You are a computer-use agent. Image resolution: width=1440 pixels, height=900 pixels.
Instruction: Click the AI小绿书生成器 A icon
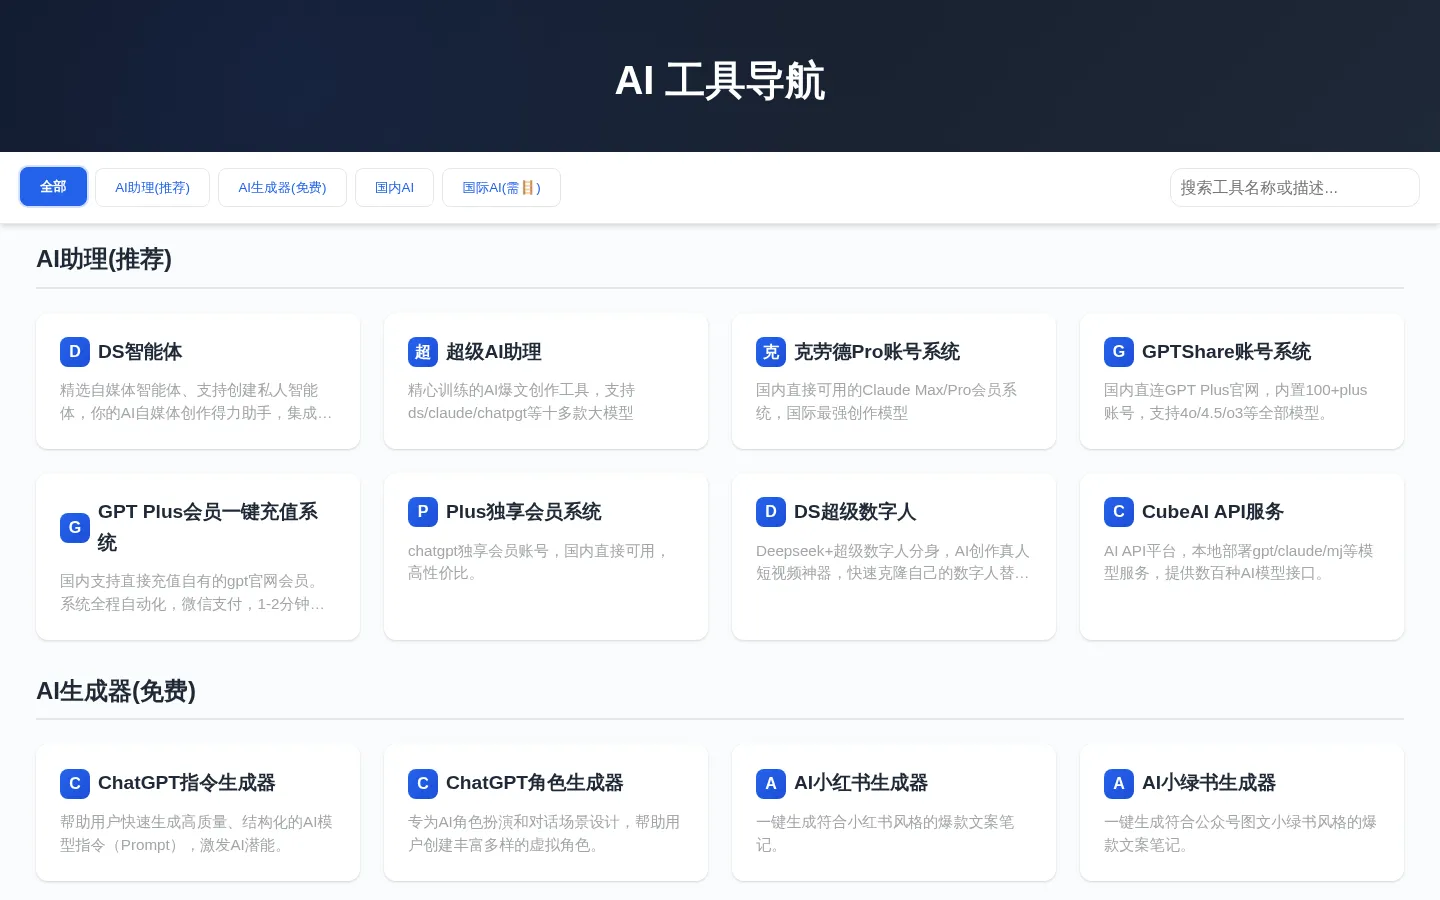click(1119, 783)
